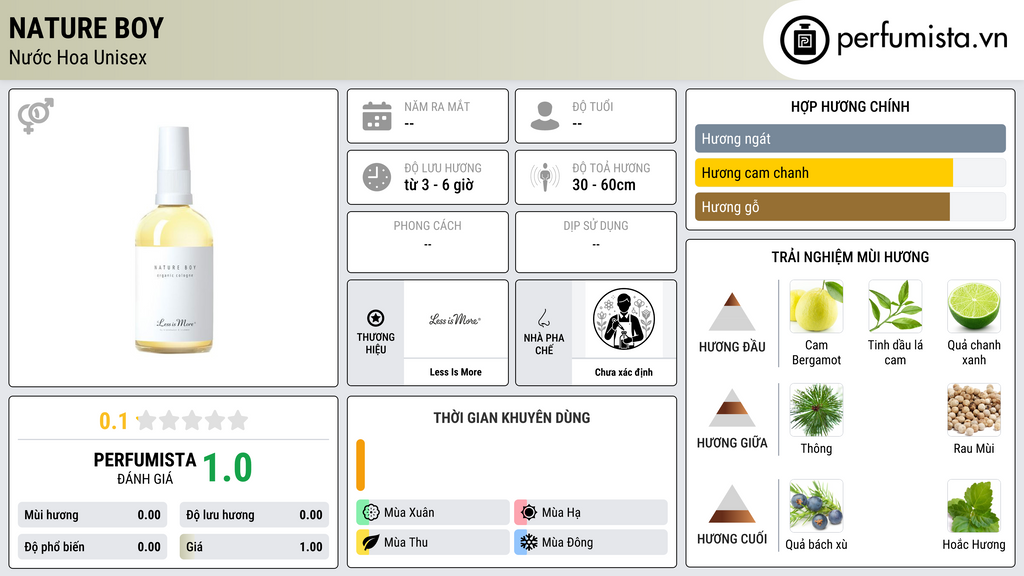Click the Hương giữa pyramid icon
Viewport: 1024px width, 576px height.
(732, 408)
